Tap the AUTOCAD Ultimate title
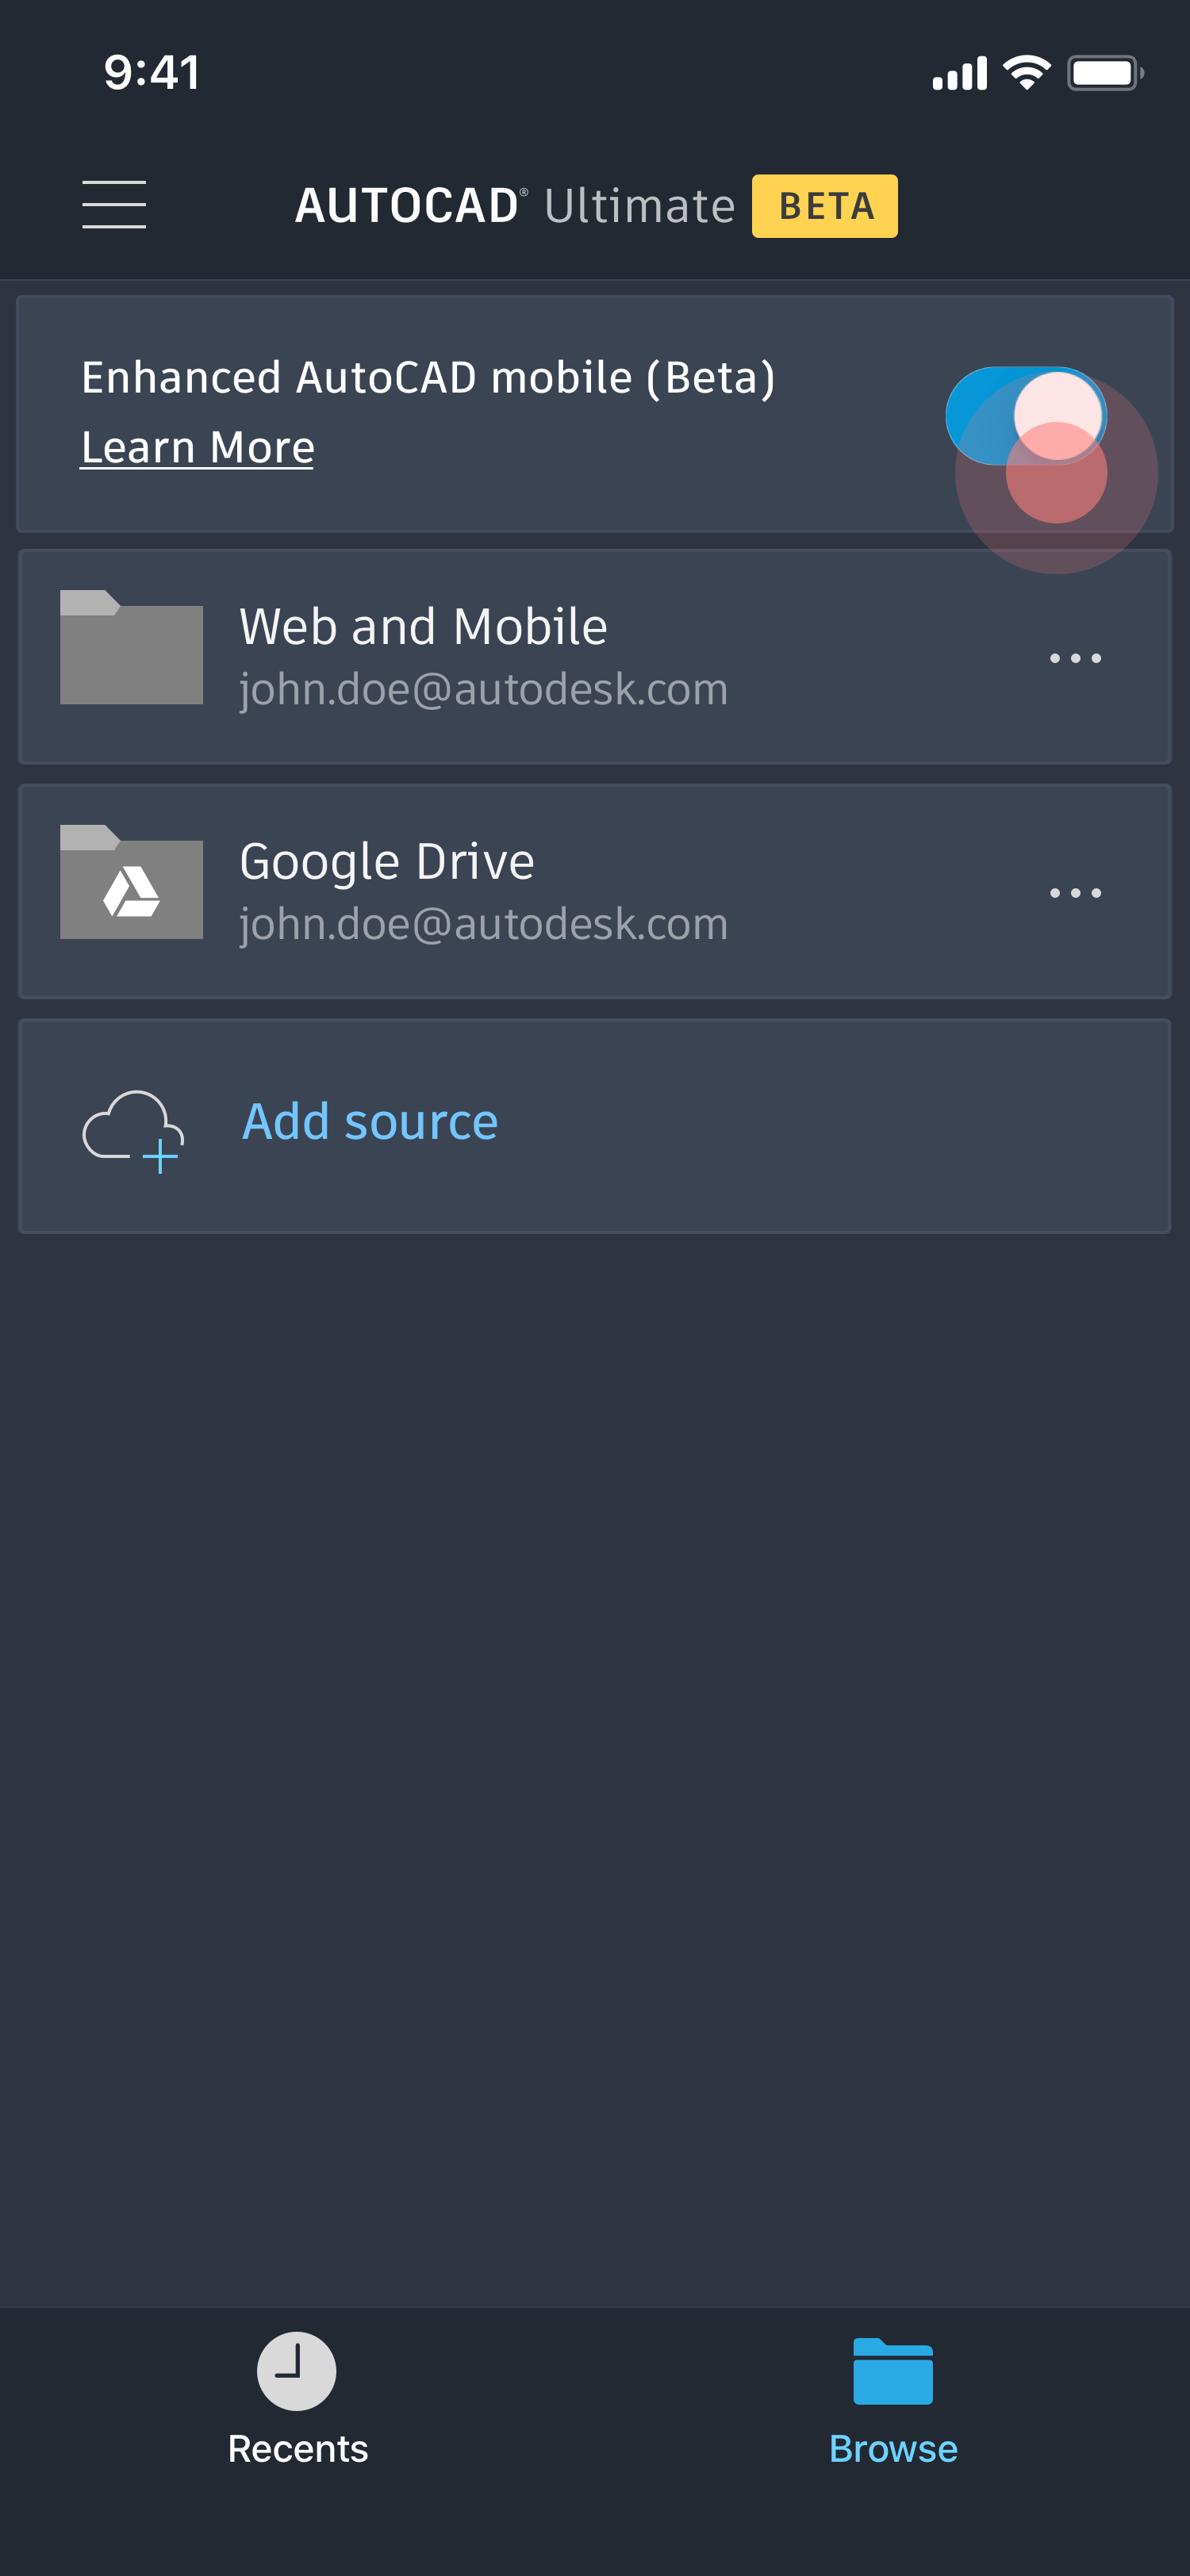Screen dimensions: 1190x2576 pos(514,206)
